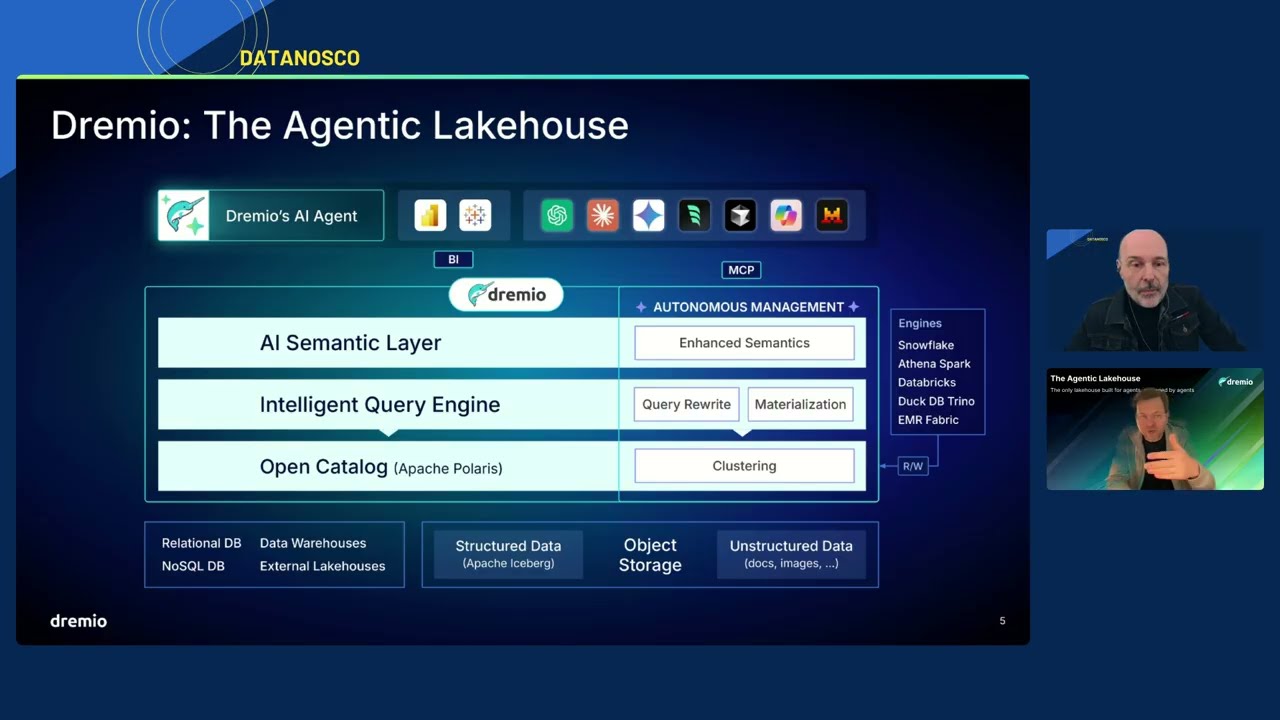Click the slide title Dremio: The Agentic Lakehouse
The image size is (1280, 720).
coord(340,126)
